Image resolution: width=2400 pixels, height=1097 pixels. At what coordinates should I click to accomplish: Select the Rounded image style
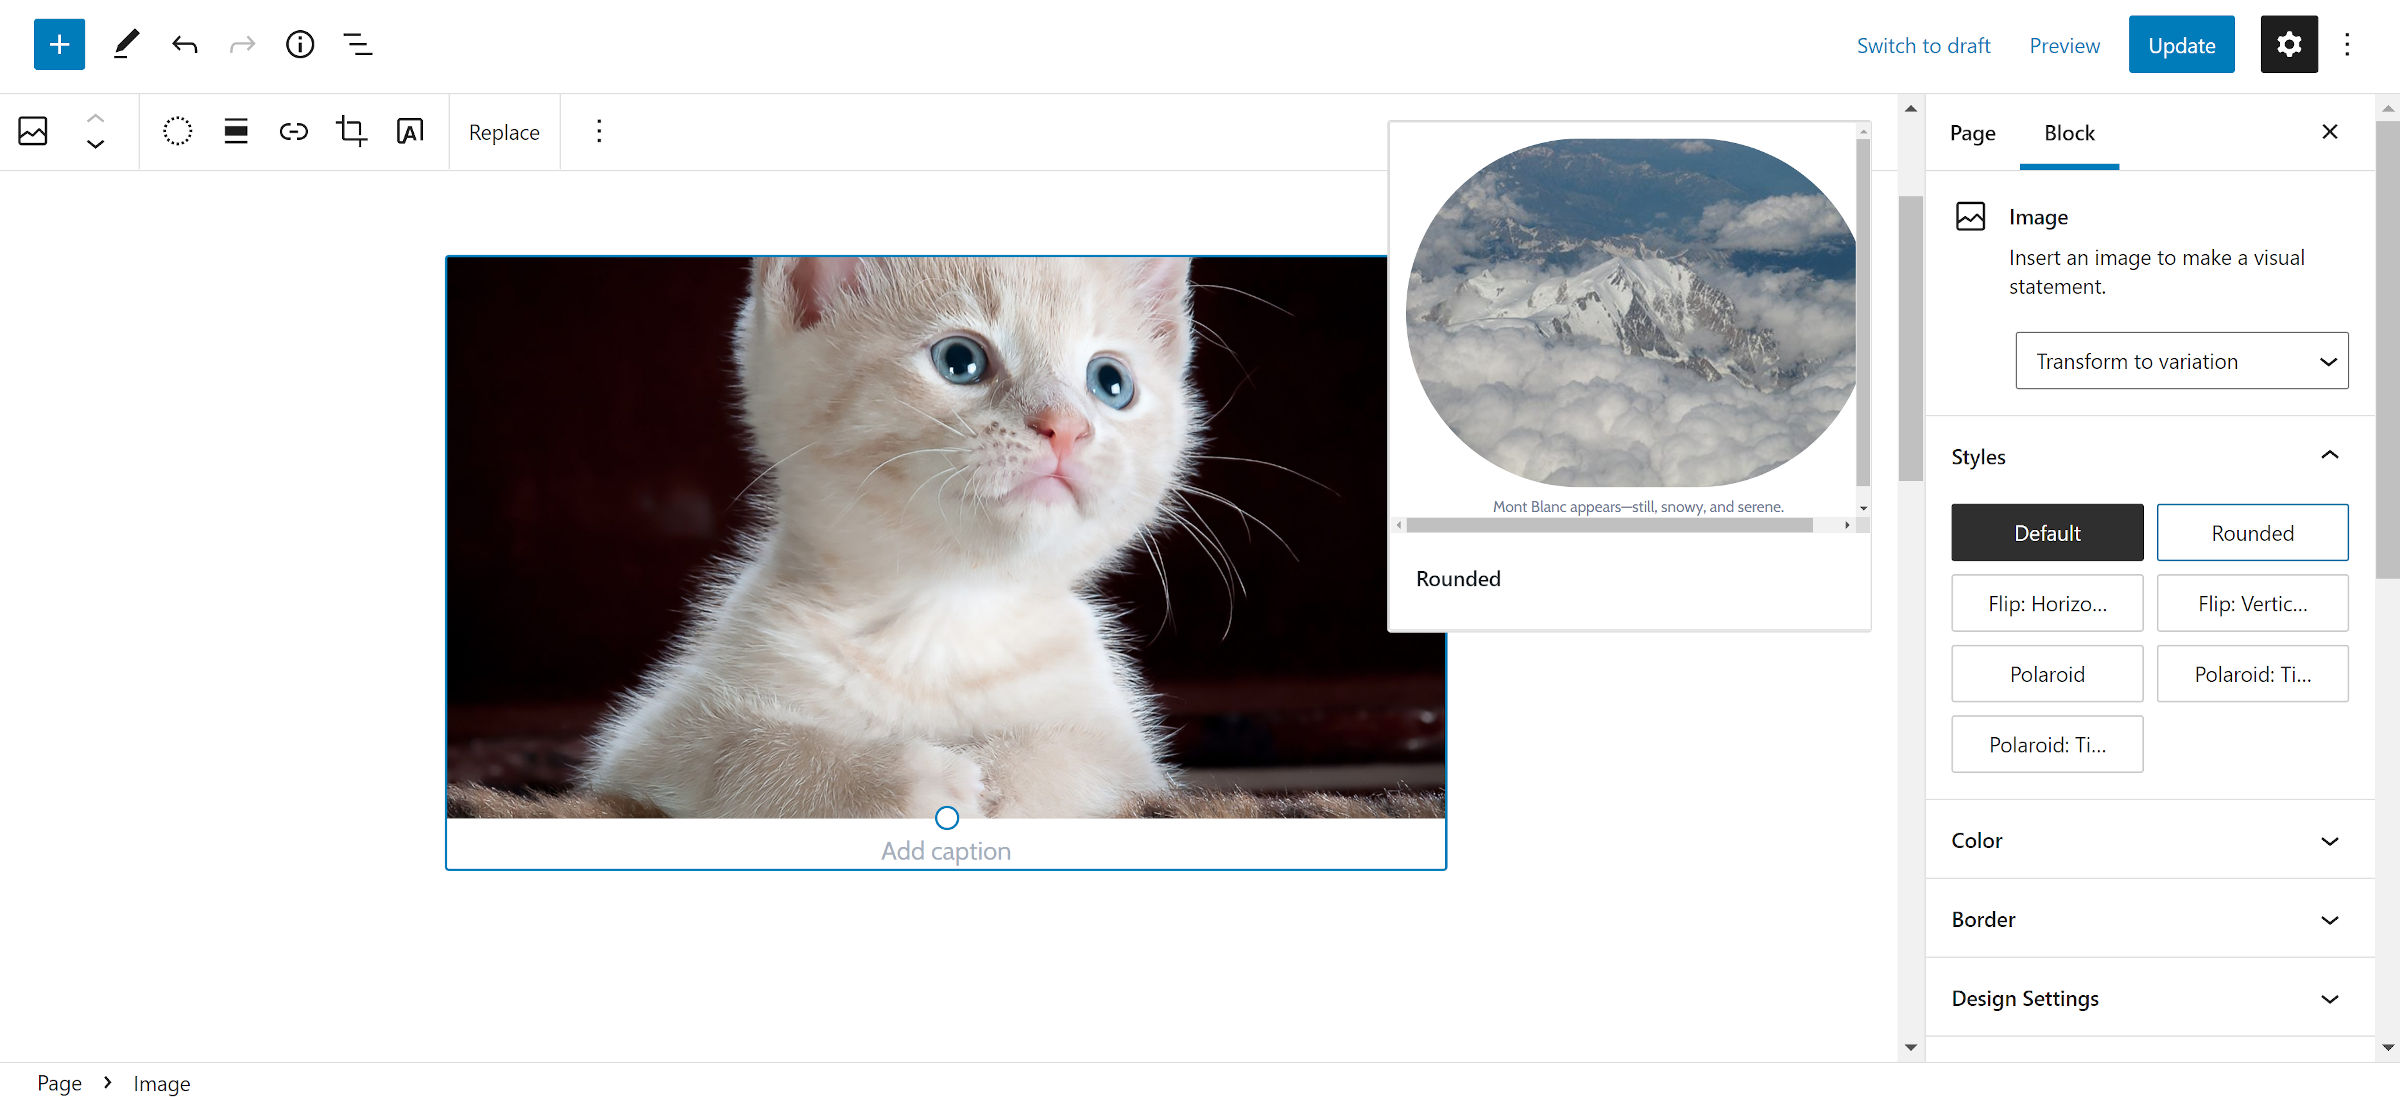click(2252, 532)
